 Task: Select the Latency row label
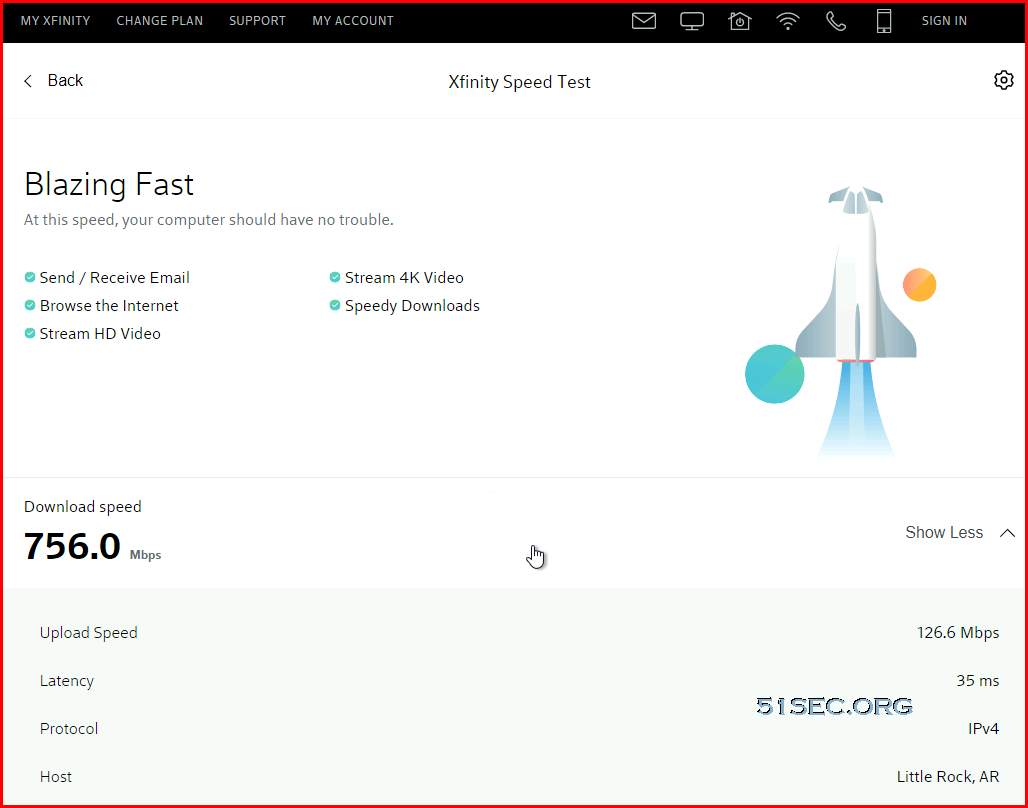click(67, 681)
